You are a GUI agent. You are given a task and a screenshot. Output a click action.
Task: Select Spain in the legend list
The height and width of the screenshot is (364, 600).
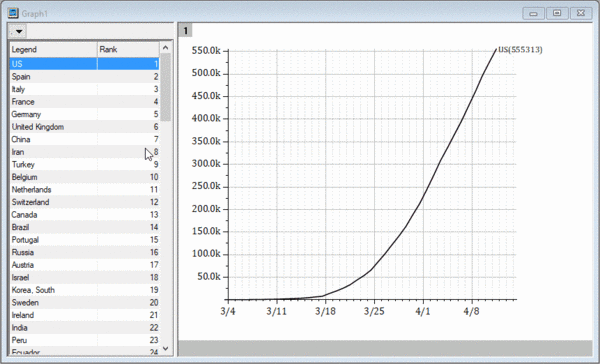point(85,77)
